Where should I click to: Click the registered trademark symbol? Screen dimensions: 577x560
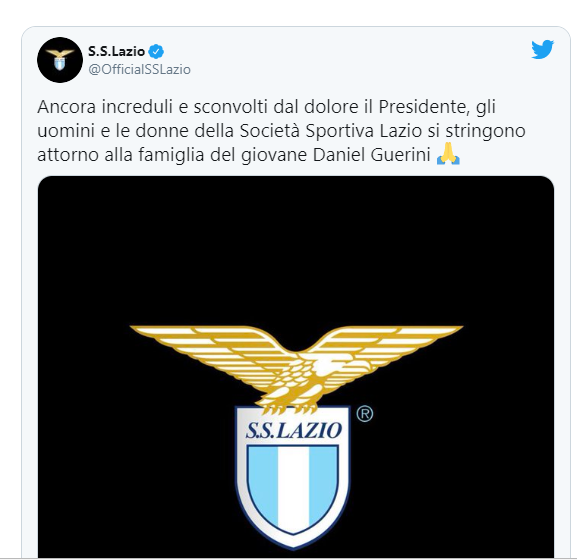(x=364, y=414)
